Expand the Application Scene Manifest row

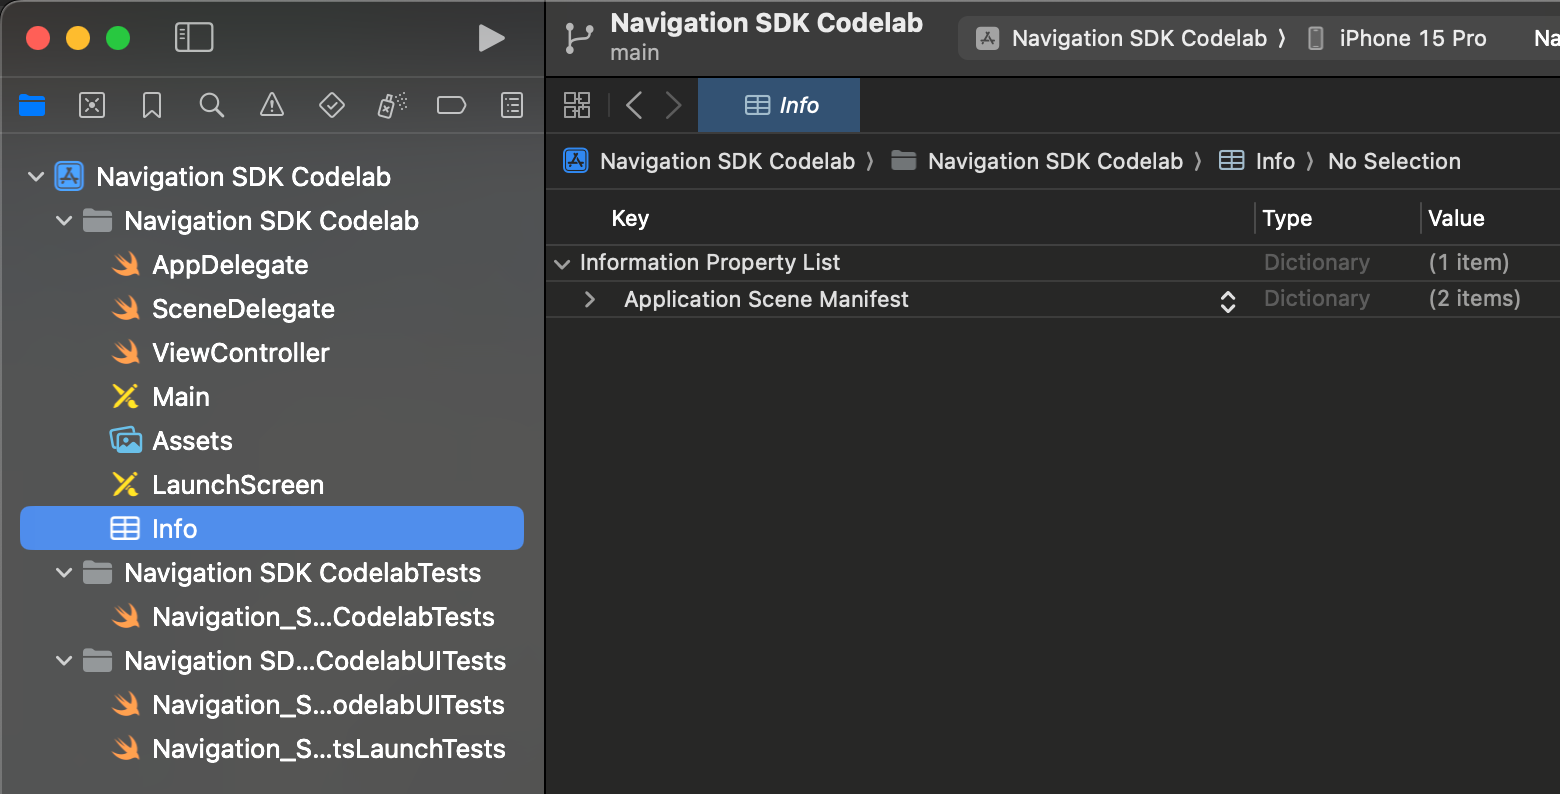pyautogui.click(x=590, y=299)
